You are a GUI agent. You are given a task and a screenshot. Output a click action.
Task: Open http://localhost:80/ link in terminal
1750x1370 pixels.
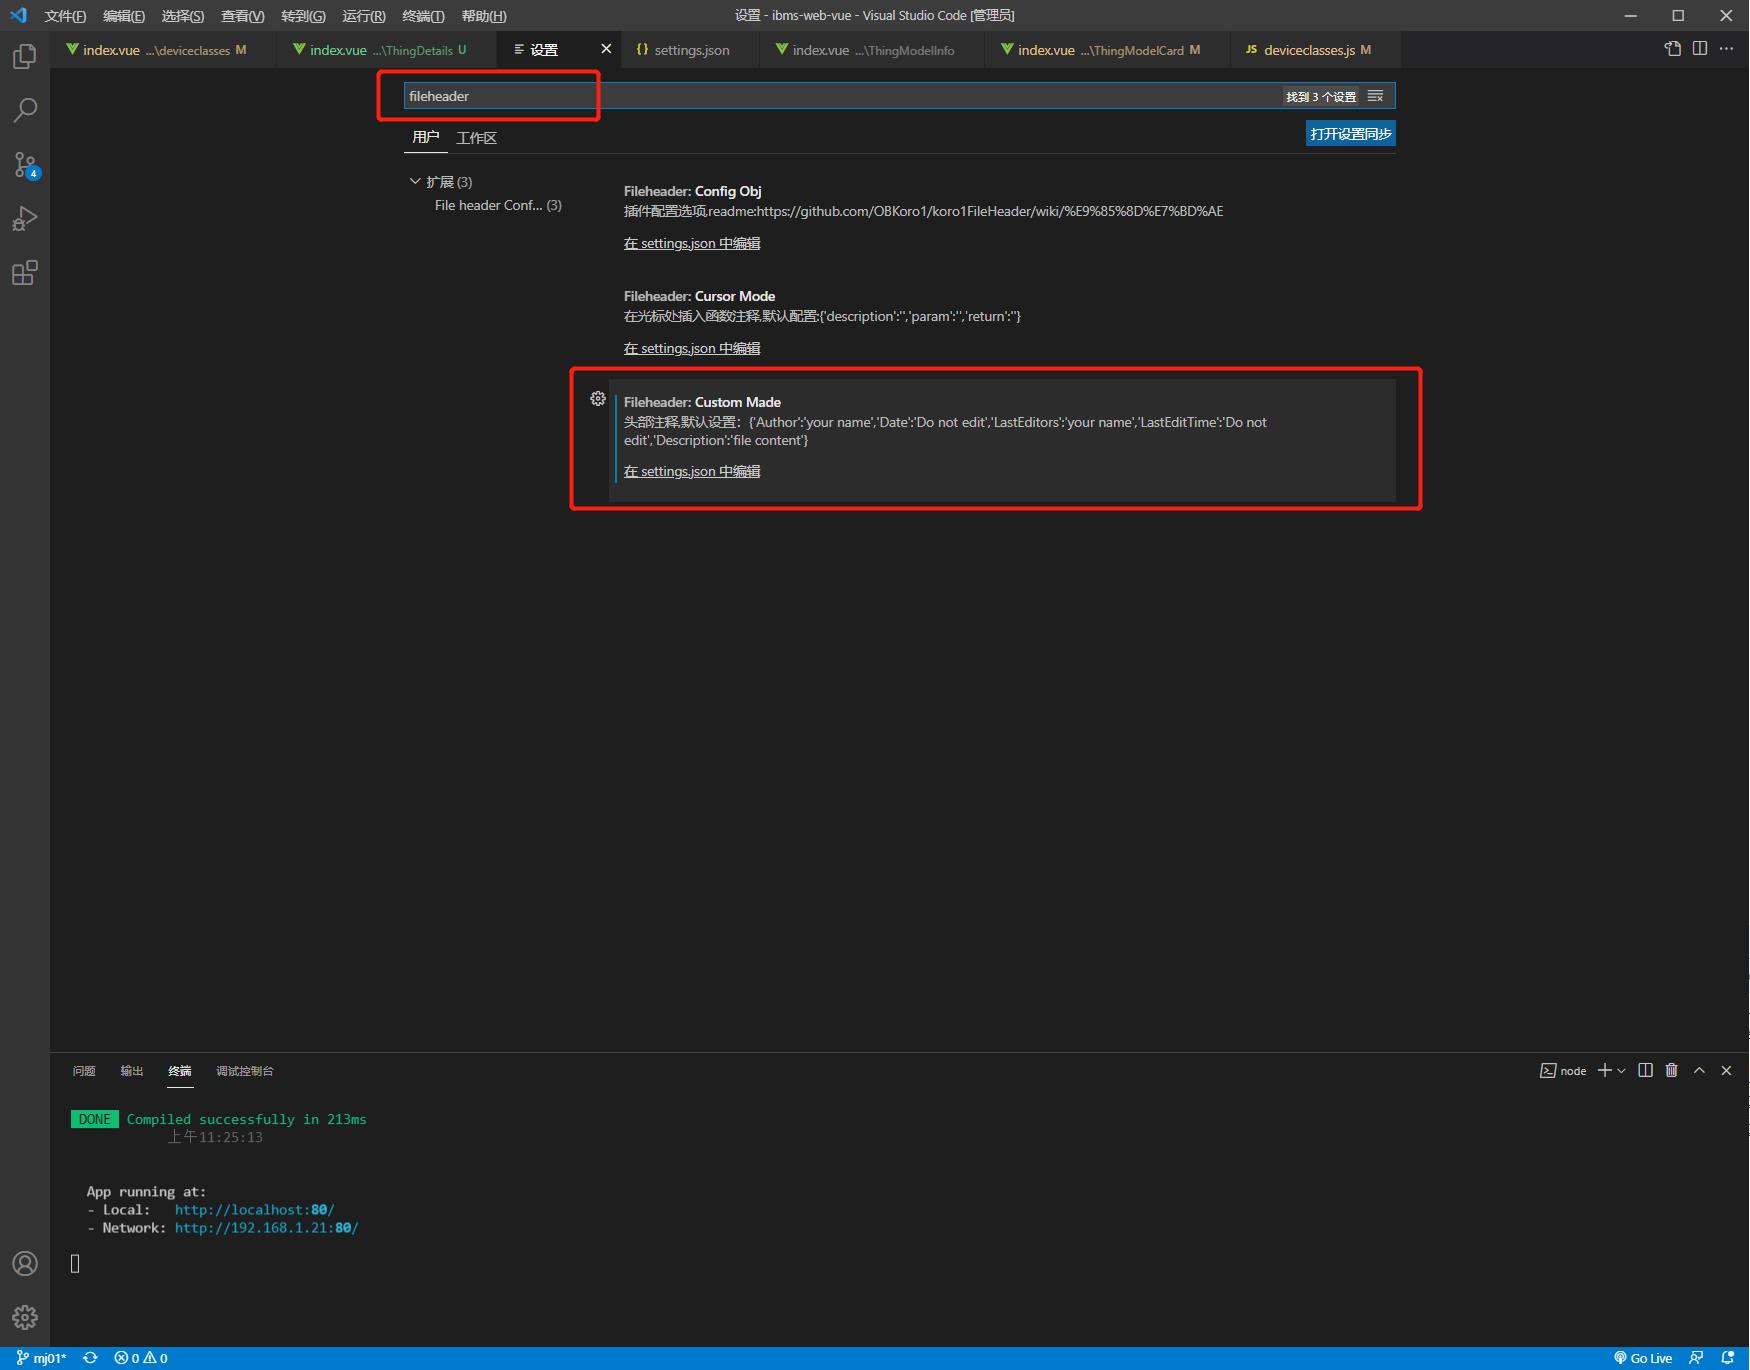pyautogui.click(x=255, y=1210)
